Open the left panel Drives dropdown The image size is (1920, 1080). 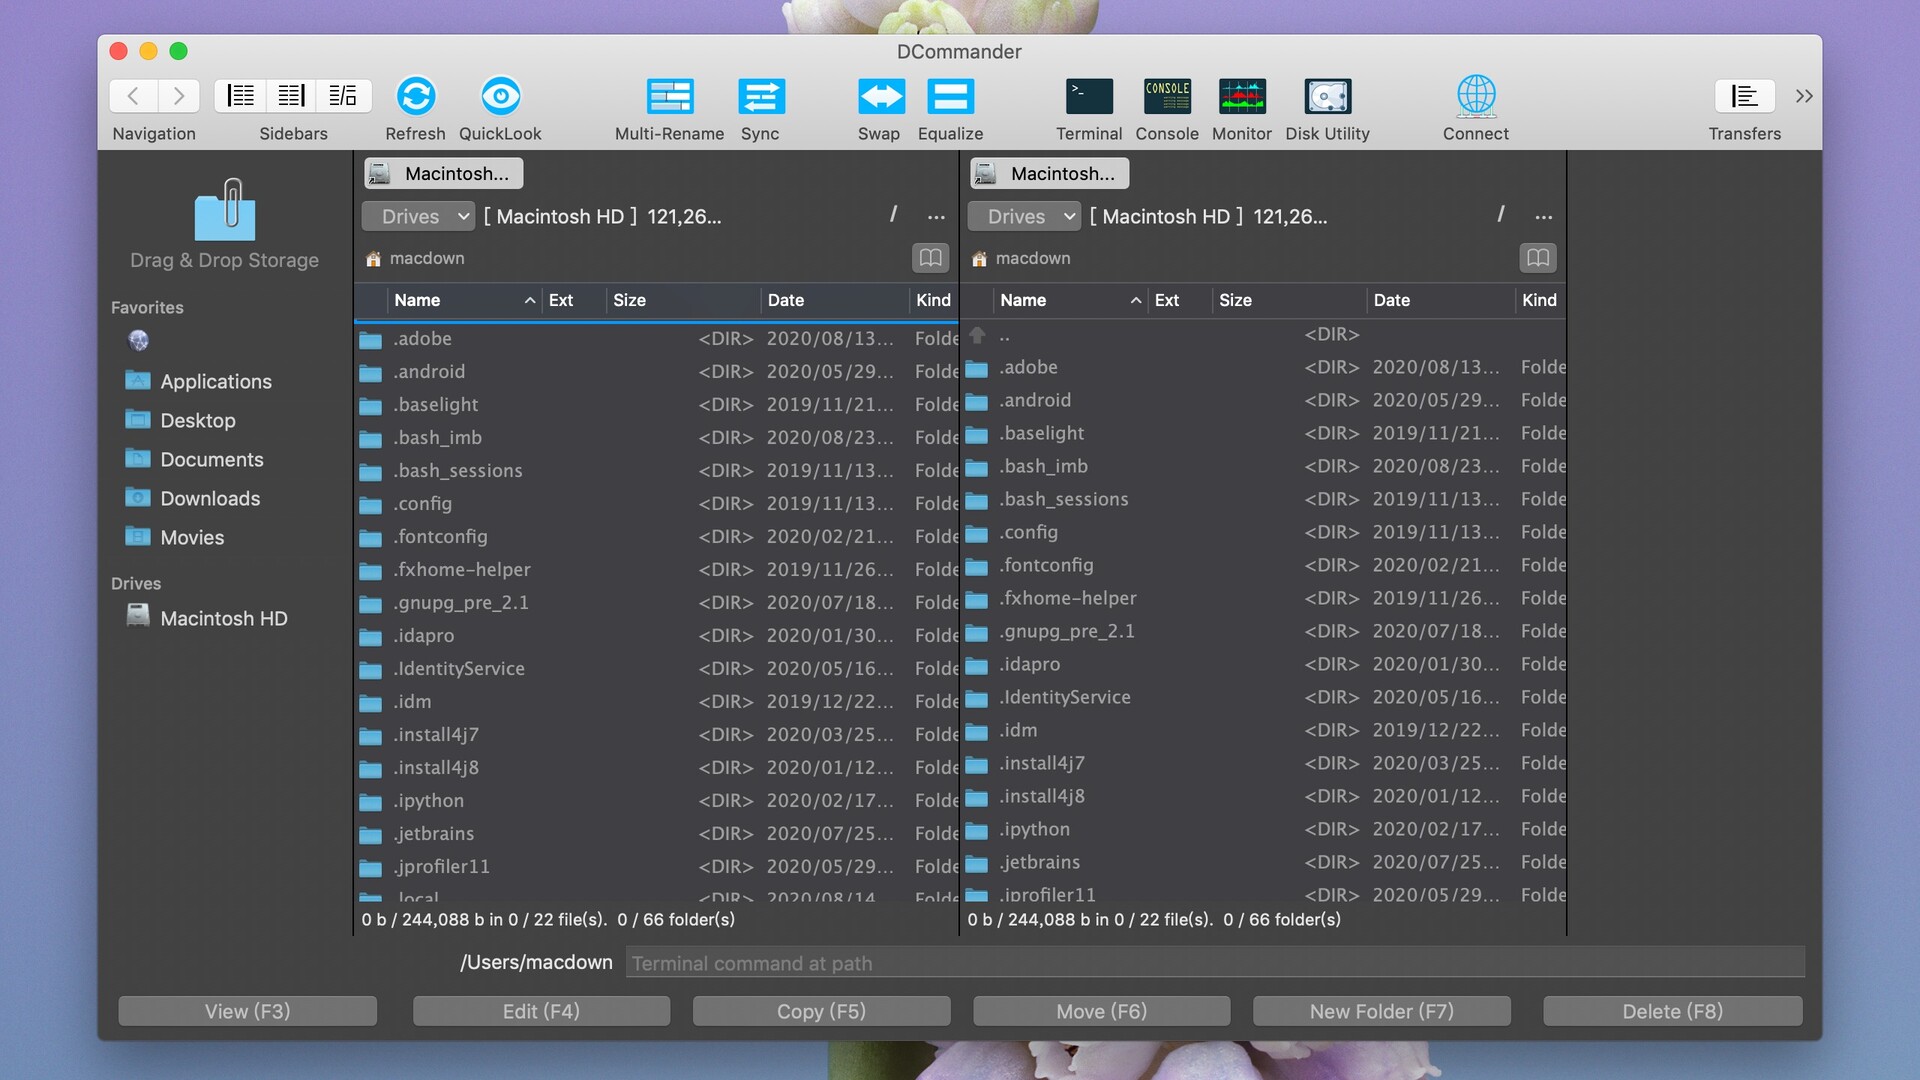click(417, 216)
